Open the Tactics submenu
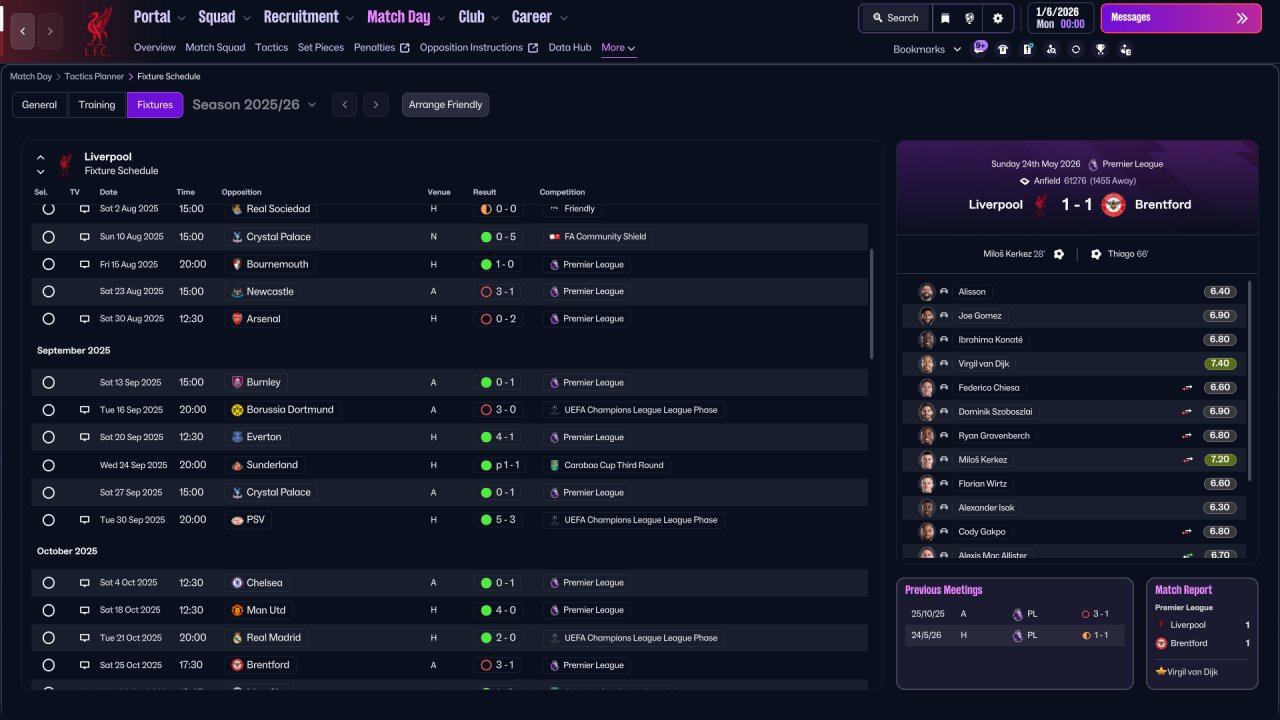1280x720 pixels. point(272,48)
